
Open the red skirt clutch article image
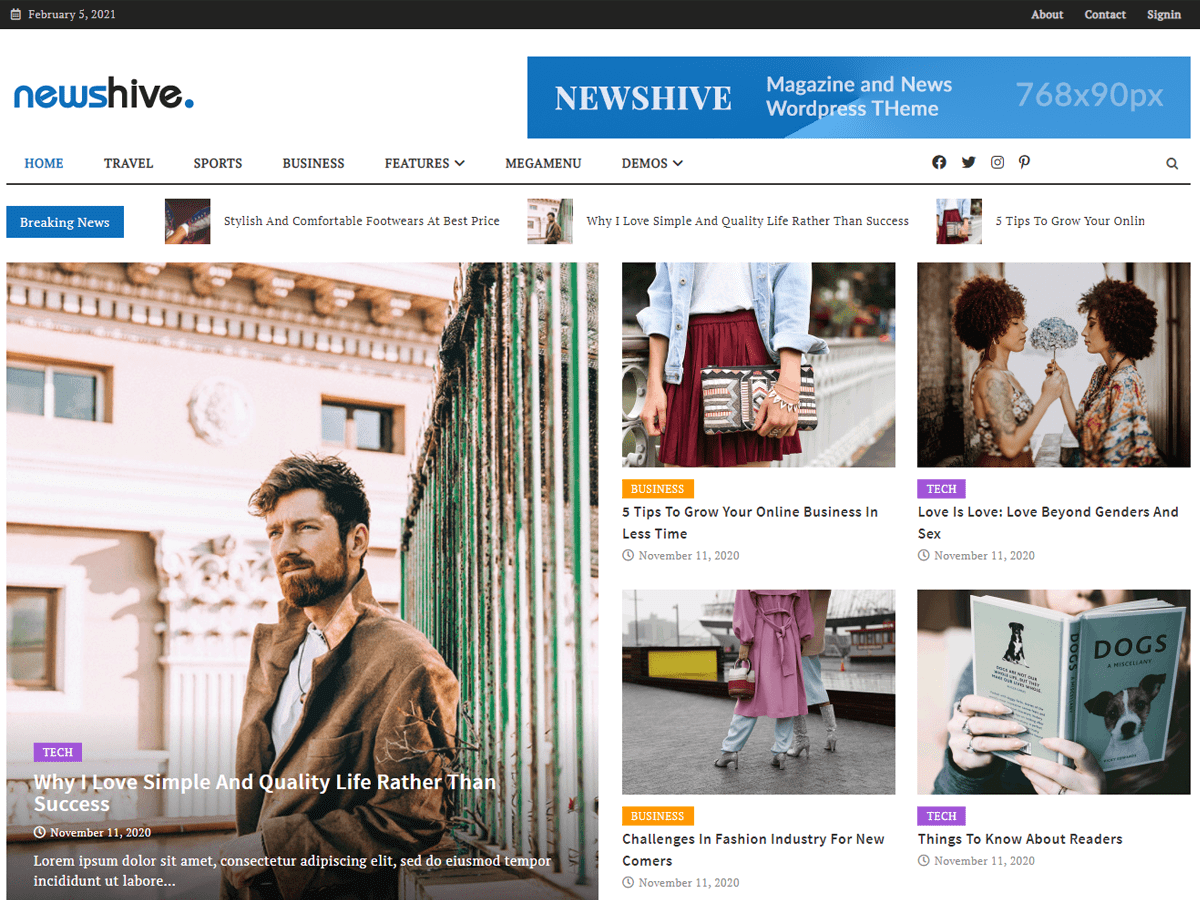coord(758,365)
